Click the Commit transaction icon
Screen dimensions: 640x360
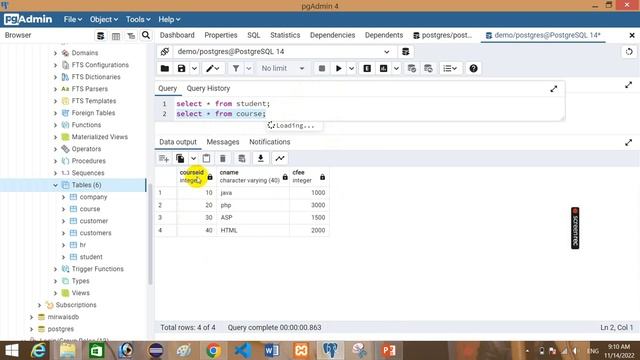pos(412,69)
